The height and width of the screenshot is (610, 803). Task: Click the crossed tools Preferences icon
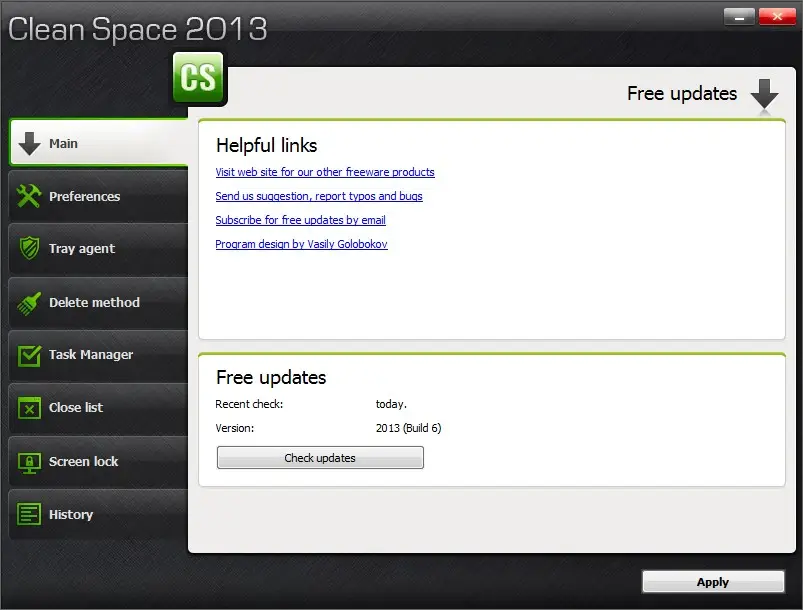click(x=29, y=196)
